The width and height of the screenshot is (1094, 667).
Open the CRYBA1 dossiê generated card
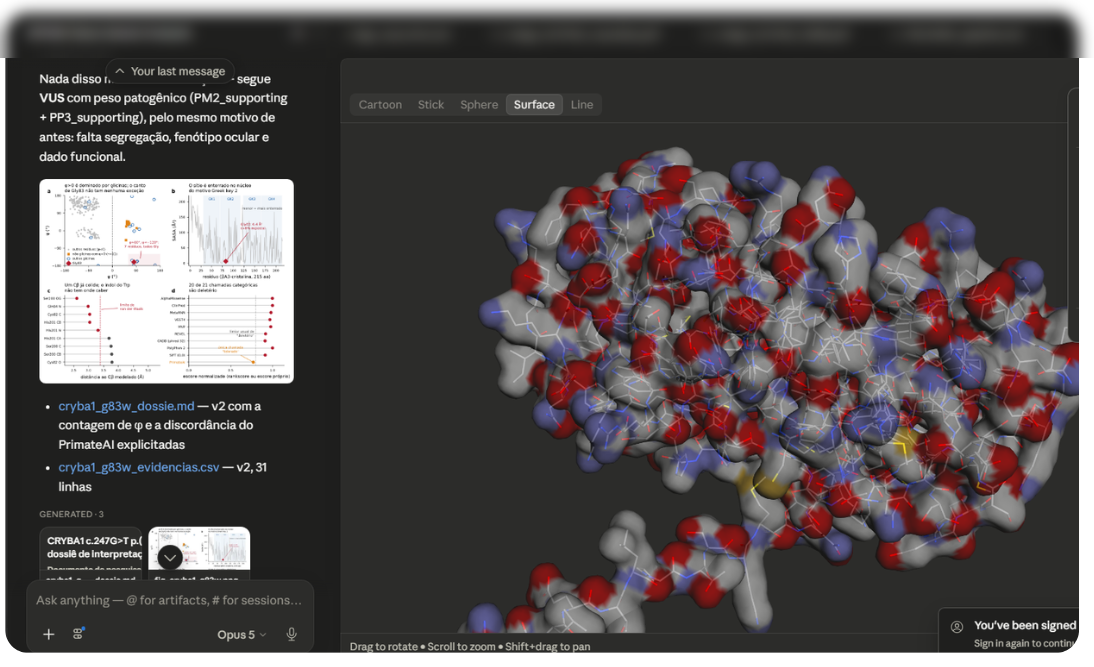[90, 553]
